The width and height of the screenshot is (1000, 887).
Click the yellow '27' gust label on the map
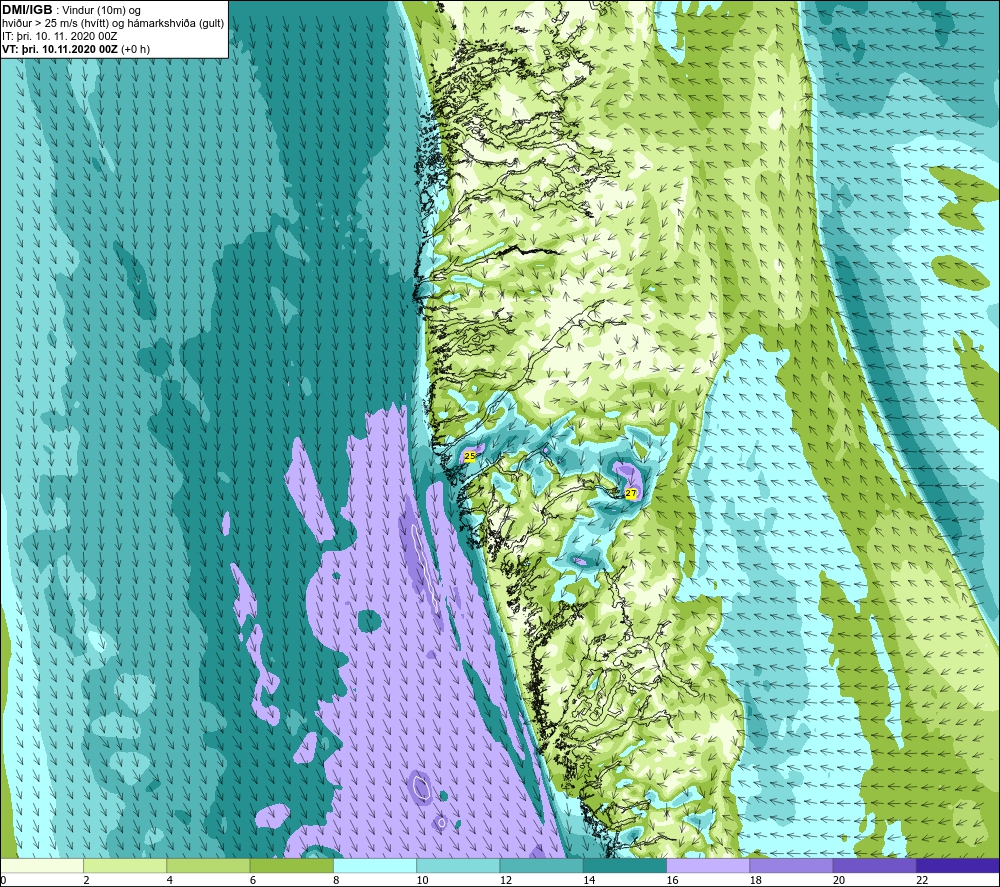click(631, 493)
